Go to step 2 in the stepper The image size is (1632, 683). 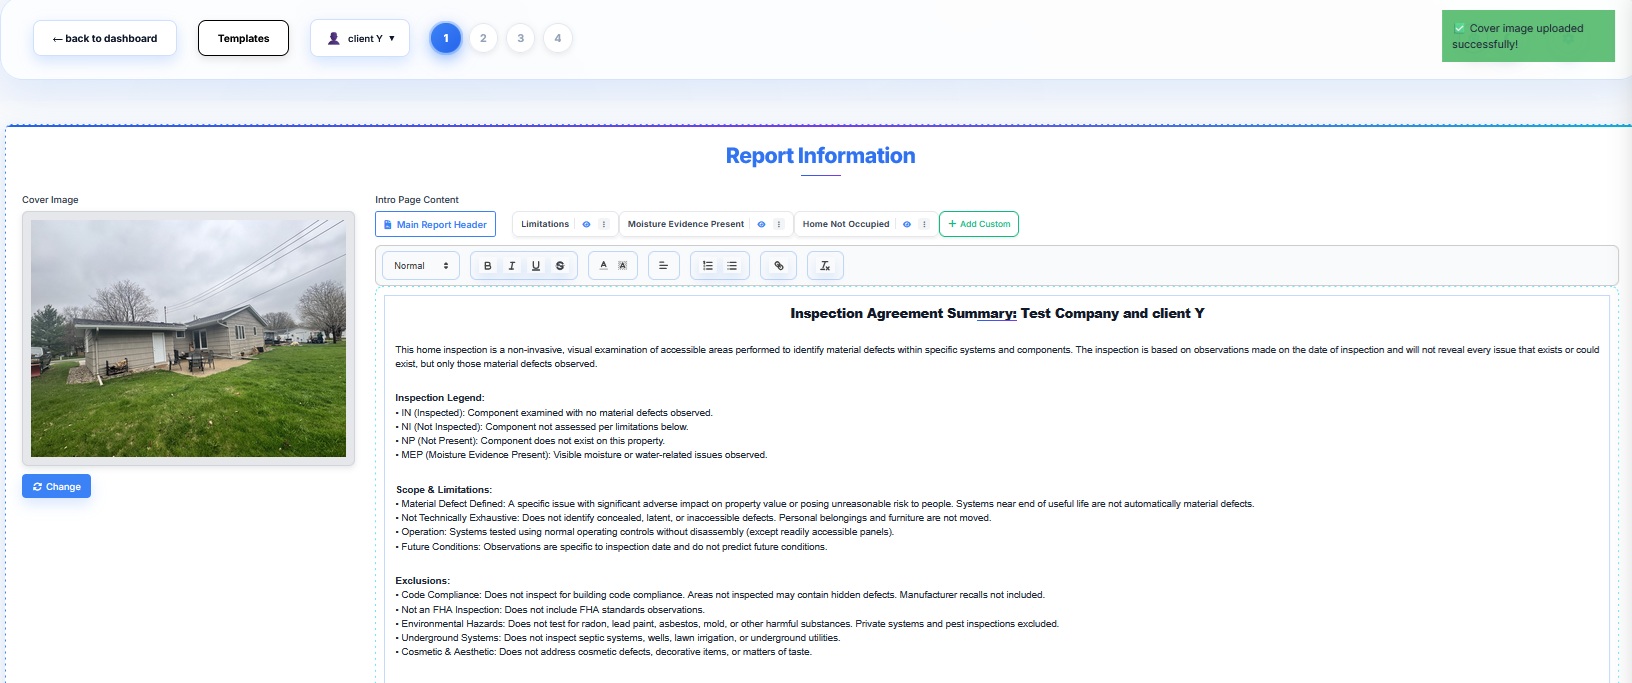(483, 39)
